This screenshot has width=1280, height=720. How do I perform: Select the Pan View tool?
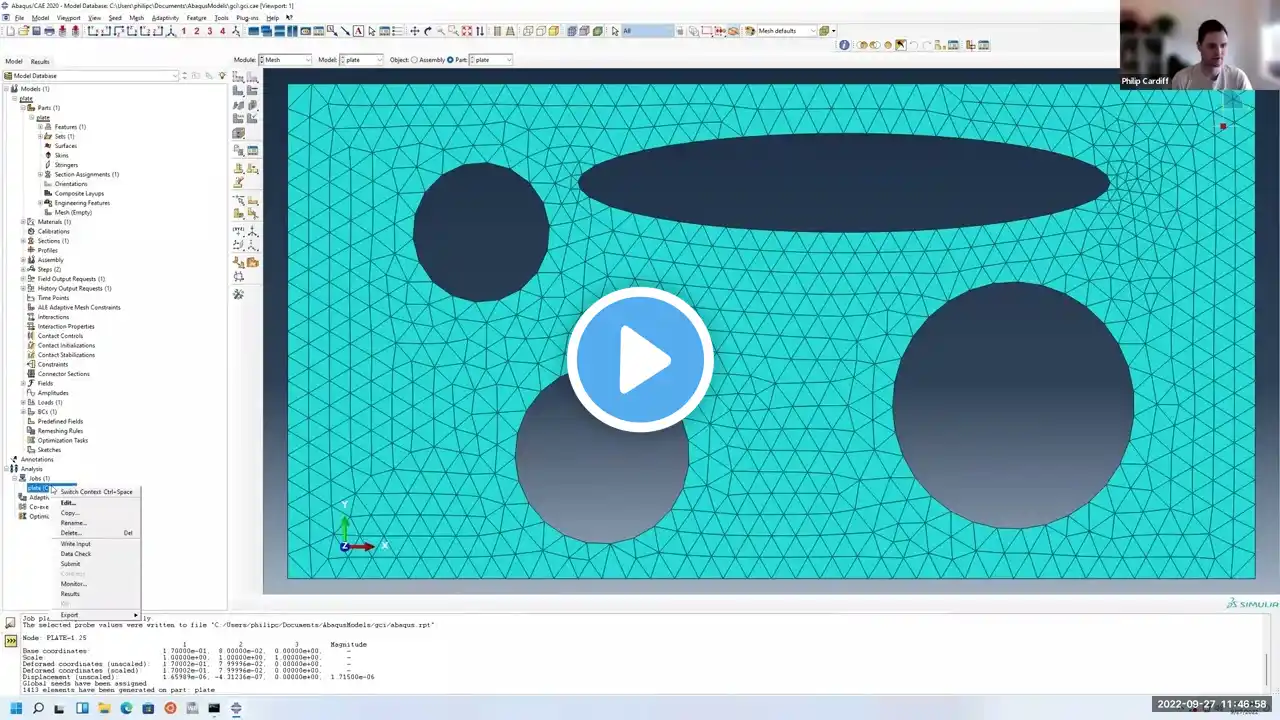tap(415, 31)
